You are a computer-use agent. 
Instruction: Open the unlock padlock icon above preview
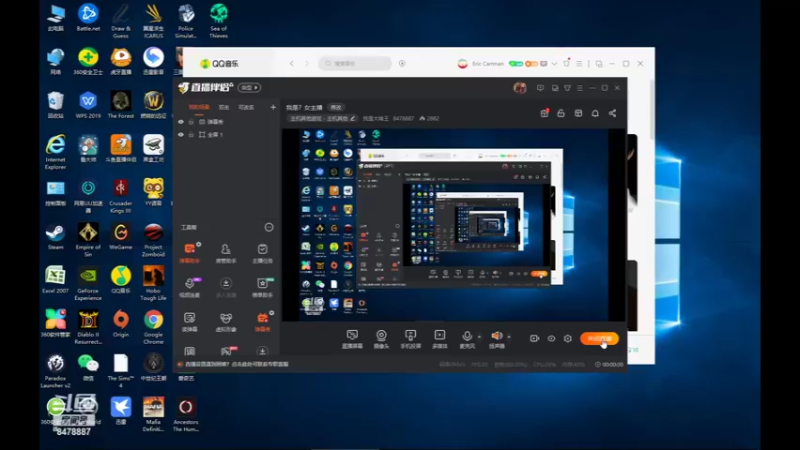coord(561,113)
